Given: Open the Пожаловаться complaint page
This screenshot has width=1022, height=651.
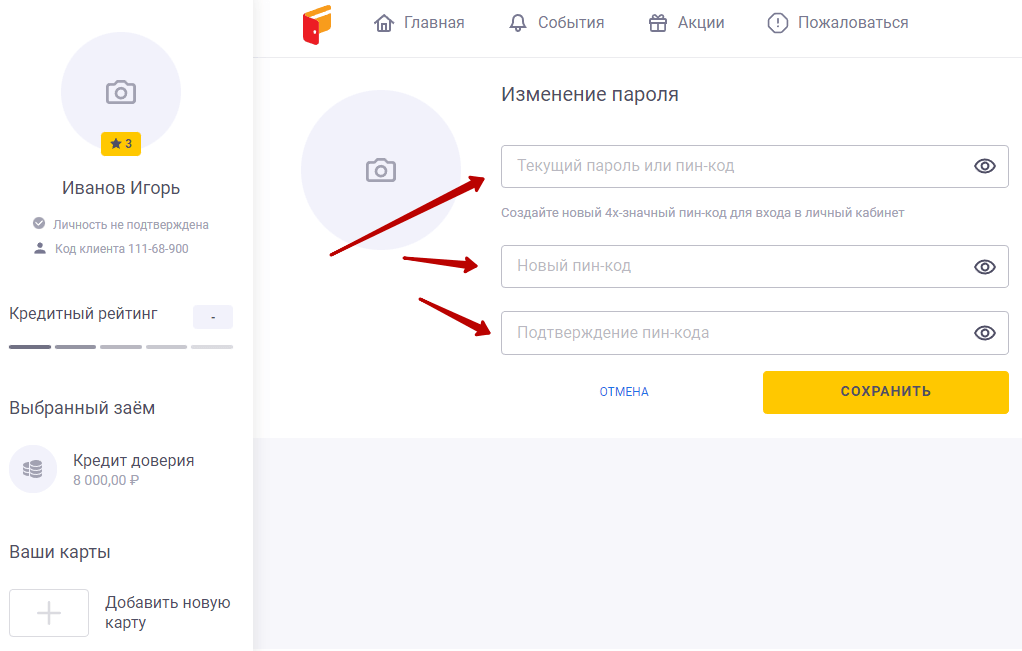Looking at the screenshot, I should (x=838, y=23).
